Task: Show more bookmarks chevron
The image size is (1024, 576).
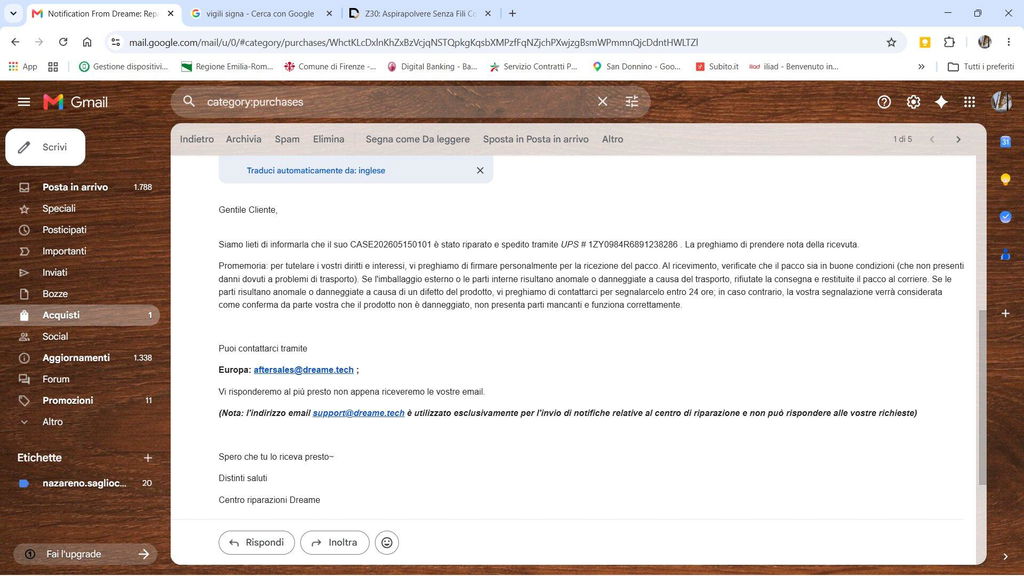Action: coord(921,67)
